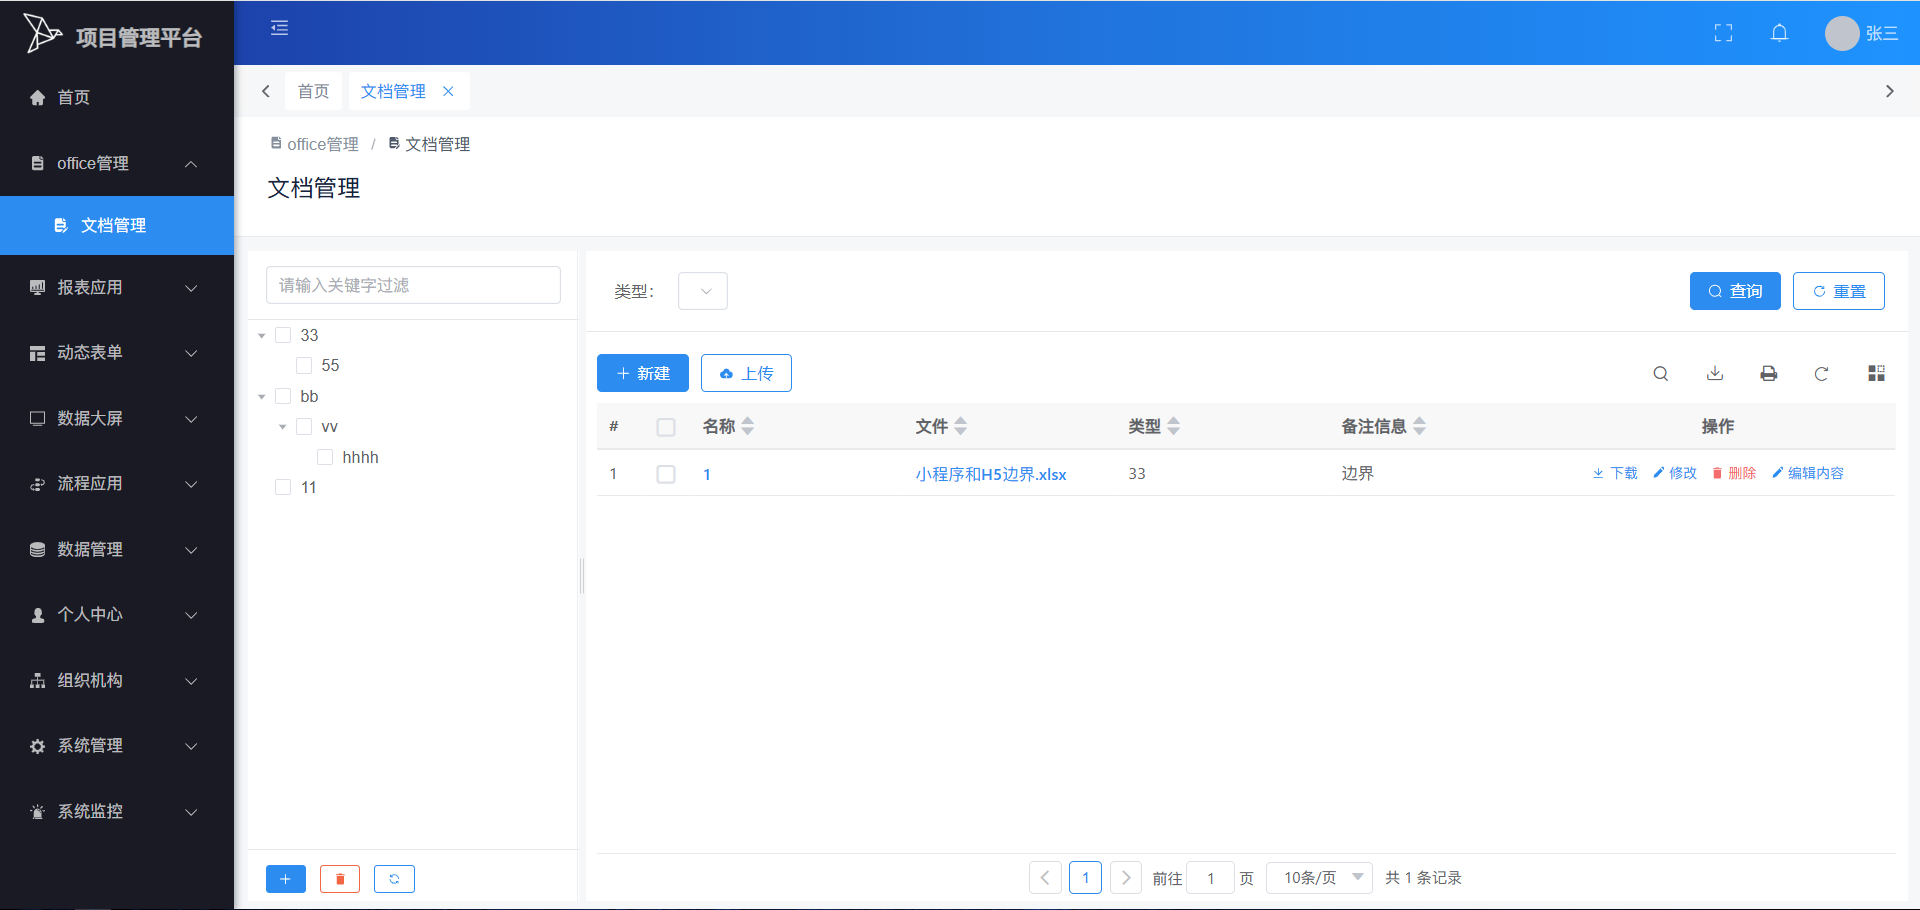Refresh the tree with bottom refresh button

pos(394,879)
